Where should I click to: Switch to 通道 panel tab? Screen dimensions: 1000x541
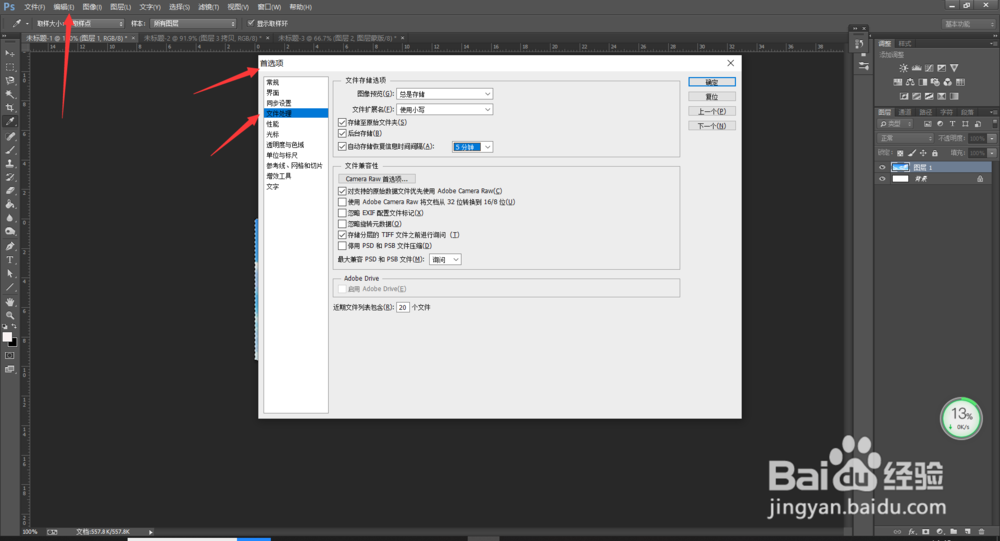(x=905, y=112)
